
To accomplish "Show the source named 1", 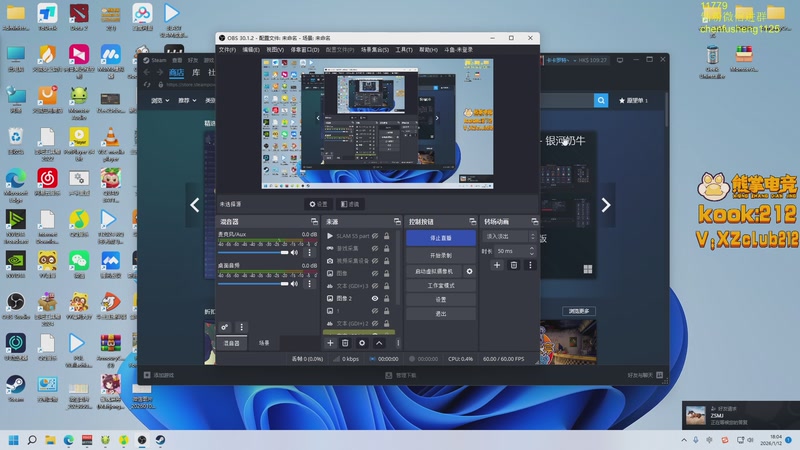I will point(375,311).
